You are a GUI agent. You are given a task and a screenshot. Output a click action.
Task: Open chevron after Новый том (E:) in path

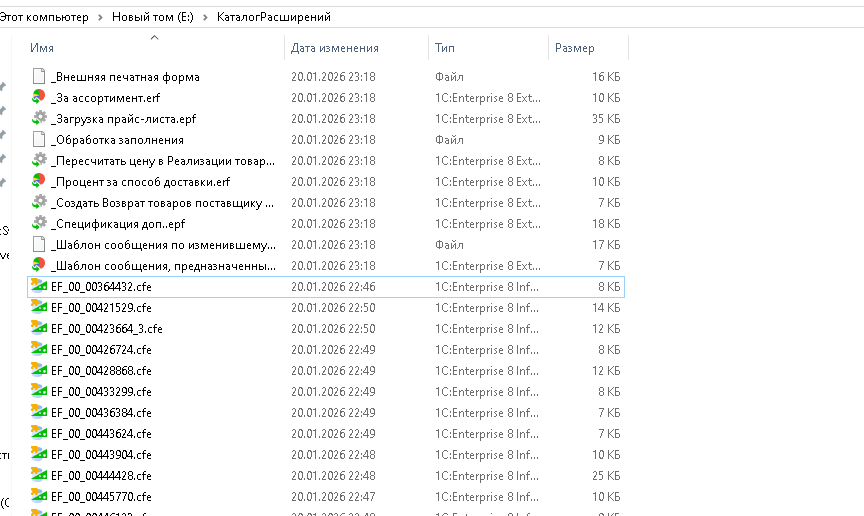(x=206, y=18)
